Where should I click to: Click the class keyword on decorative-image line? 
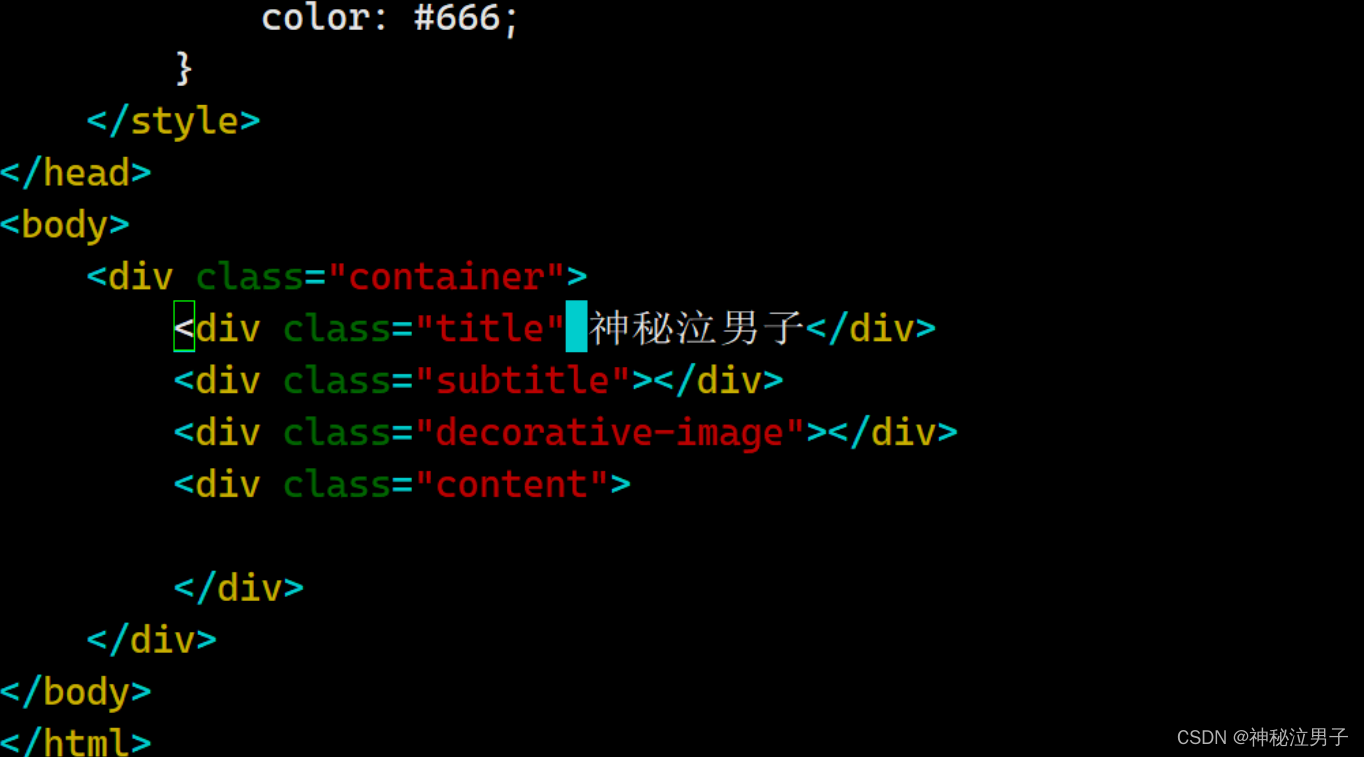(336, 432)
